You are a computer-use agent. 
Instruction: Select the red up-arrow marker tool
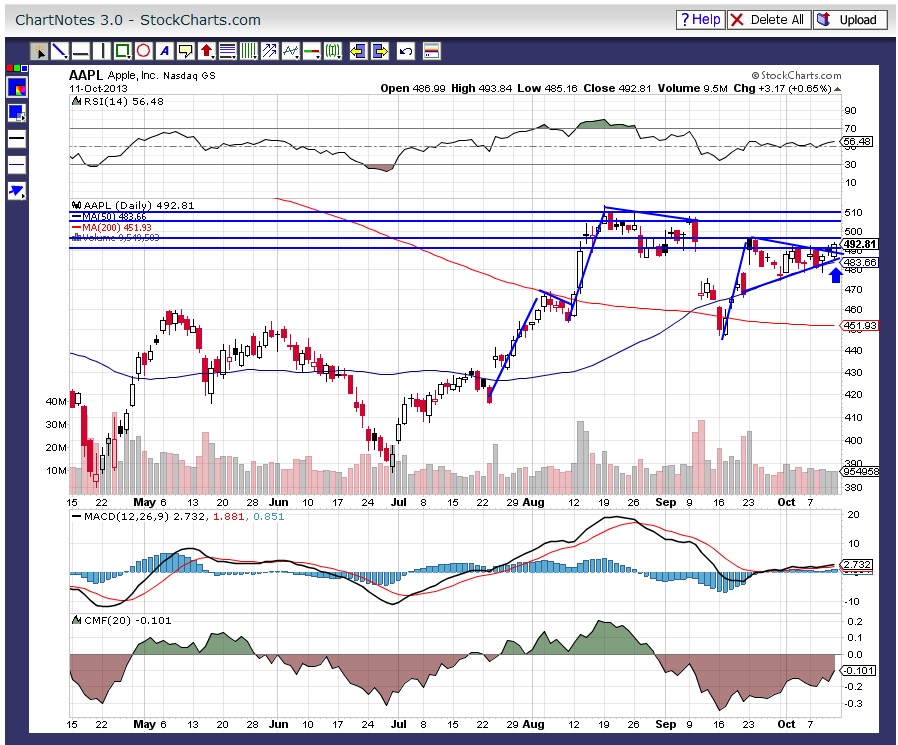[x=206, y=52]
